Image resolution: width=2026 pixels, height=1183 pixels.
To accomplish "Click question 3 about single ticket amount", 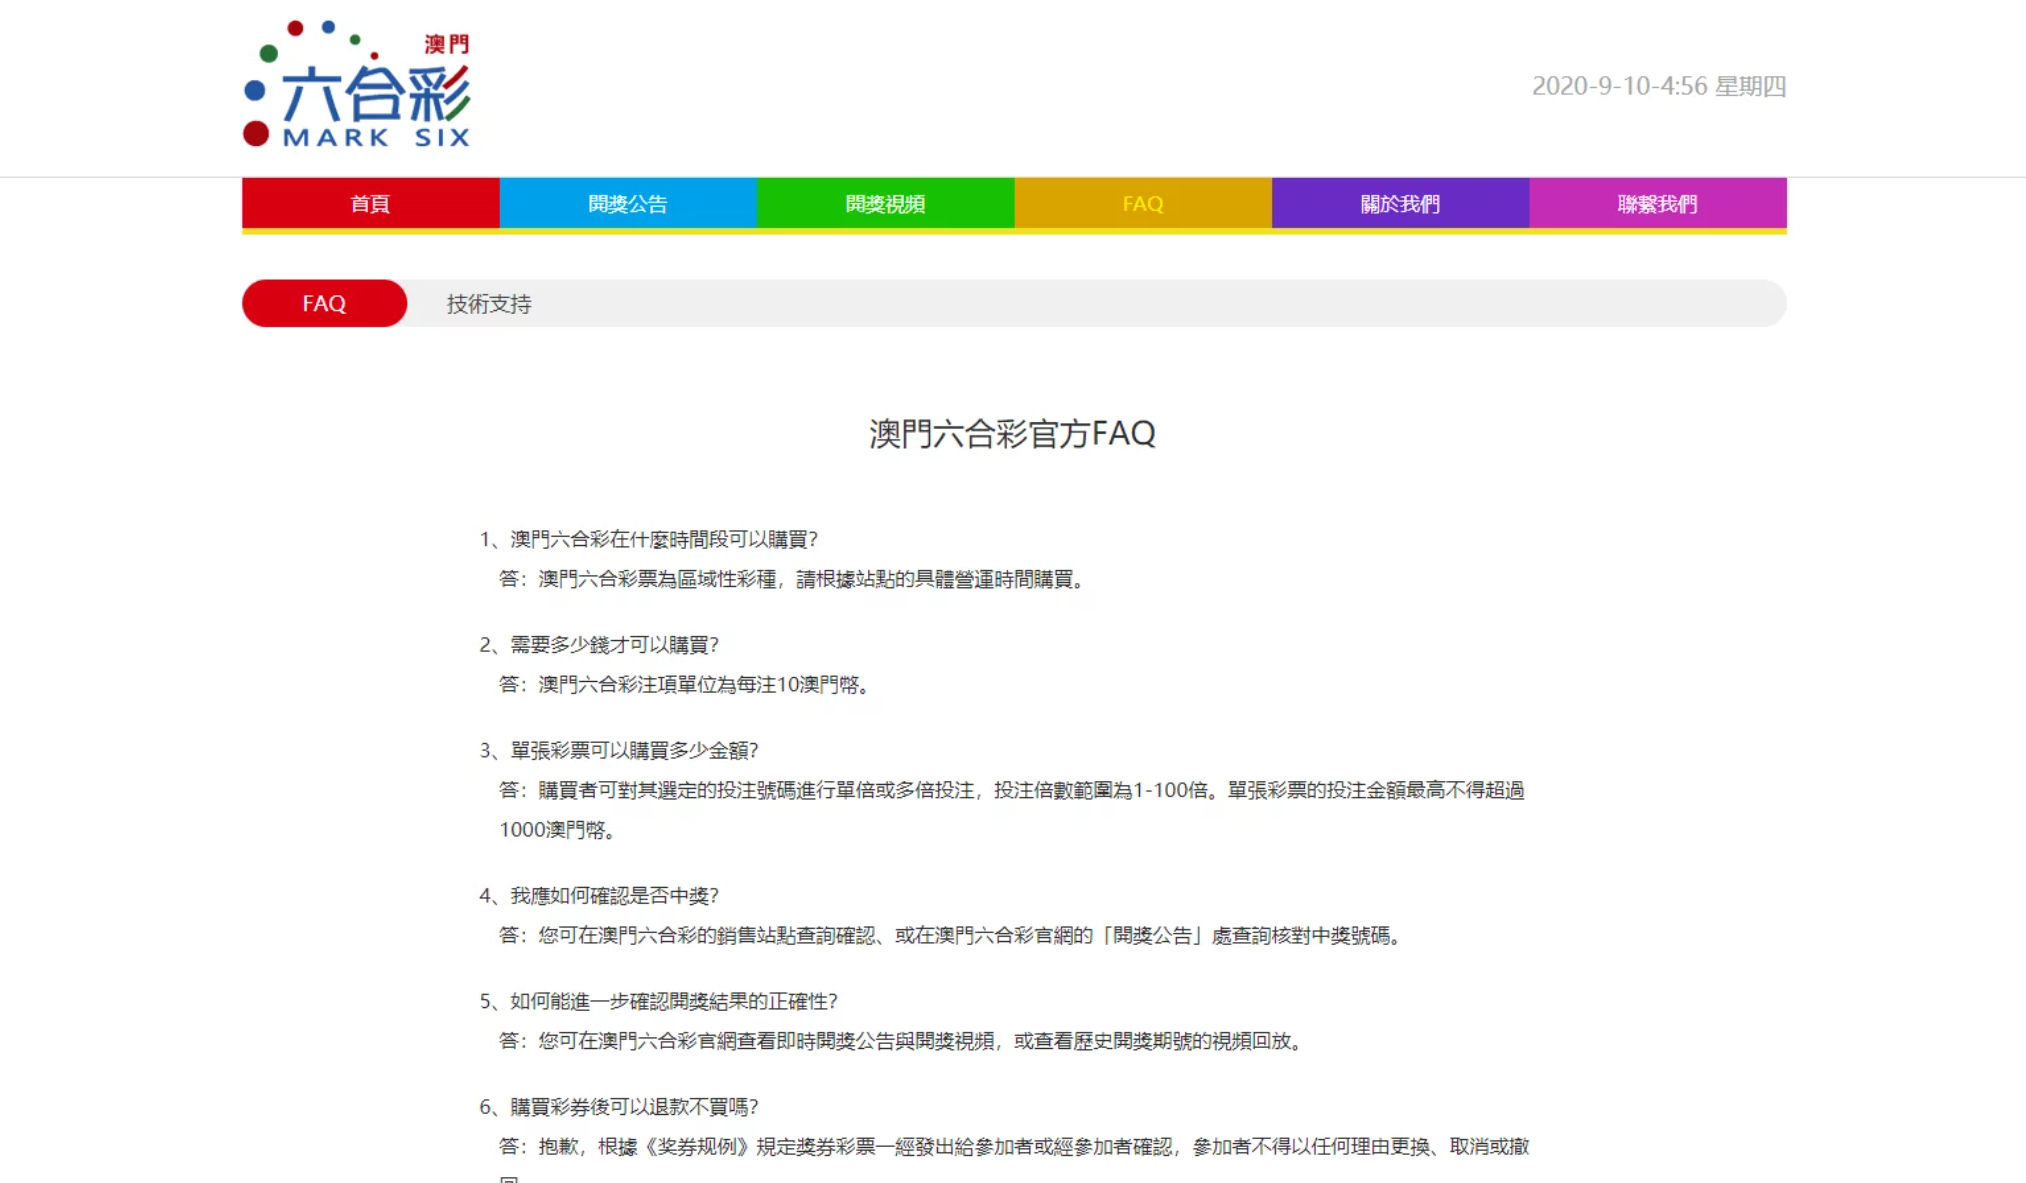I will (618, 751).
